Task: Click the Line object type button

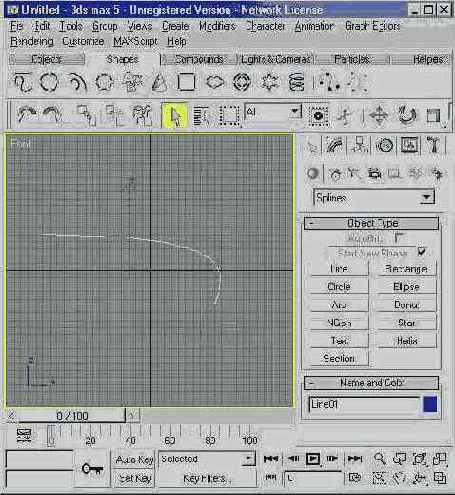Action: [x=339, y=268]
